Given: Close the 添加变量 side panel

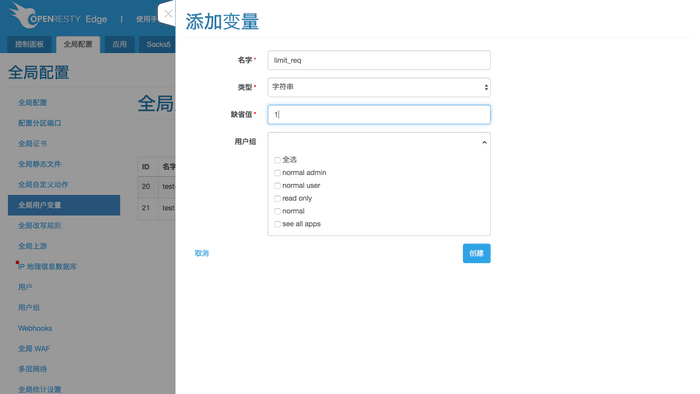Looking at the screenshot, I should [168, 14].
